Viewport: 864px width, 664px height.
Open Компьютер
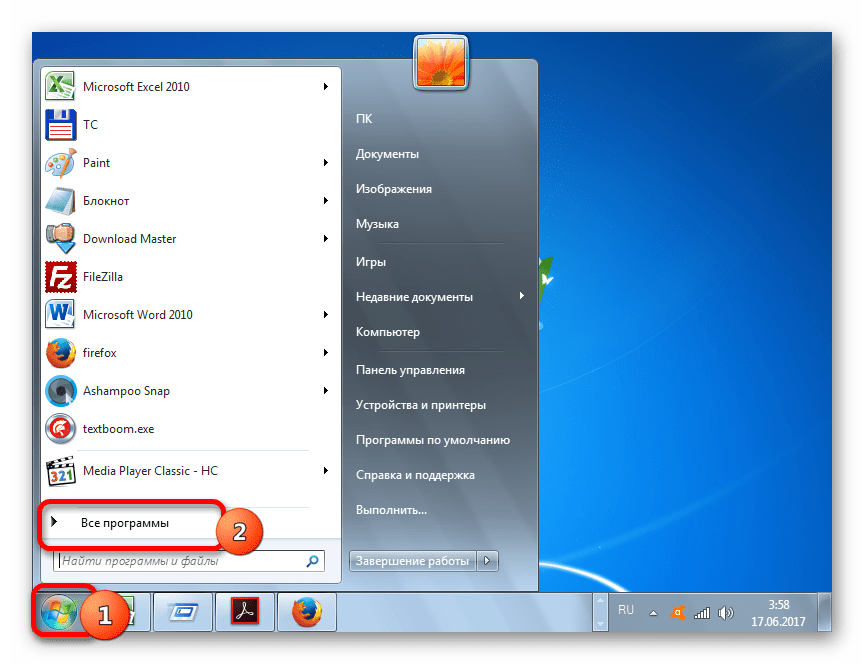(x=387, y=332)
